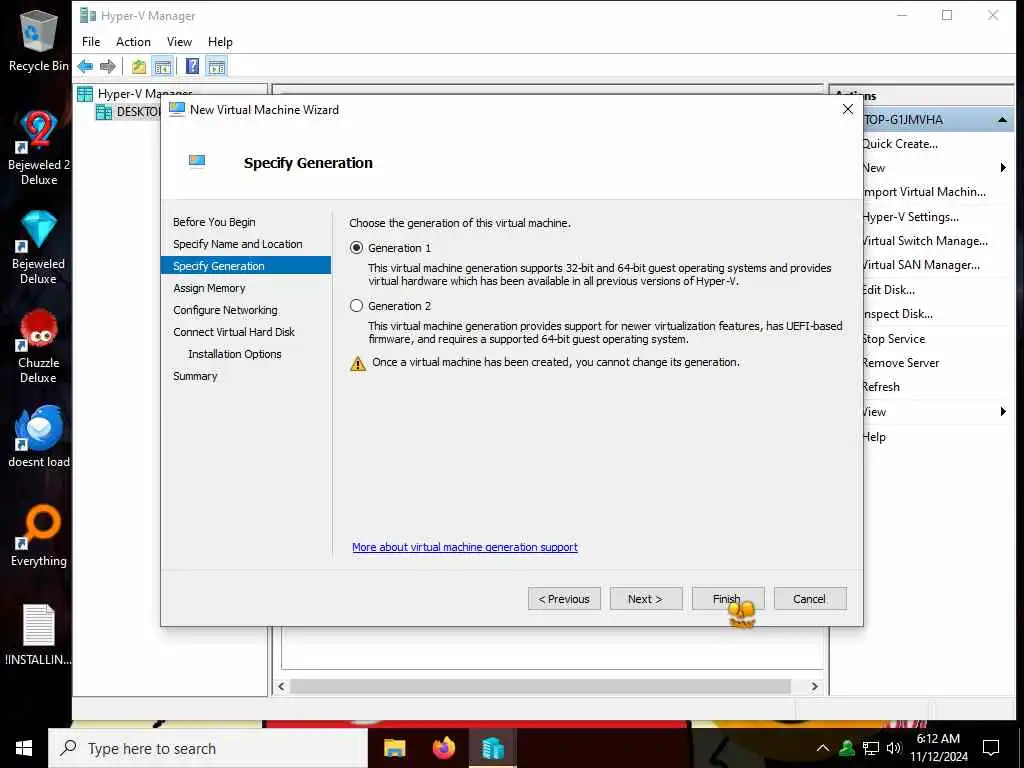Click the green user tray icon
1024x768 pixels.
click(x=847, y=748)
